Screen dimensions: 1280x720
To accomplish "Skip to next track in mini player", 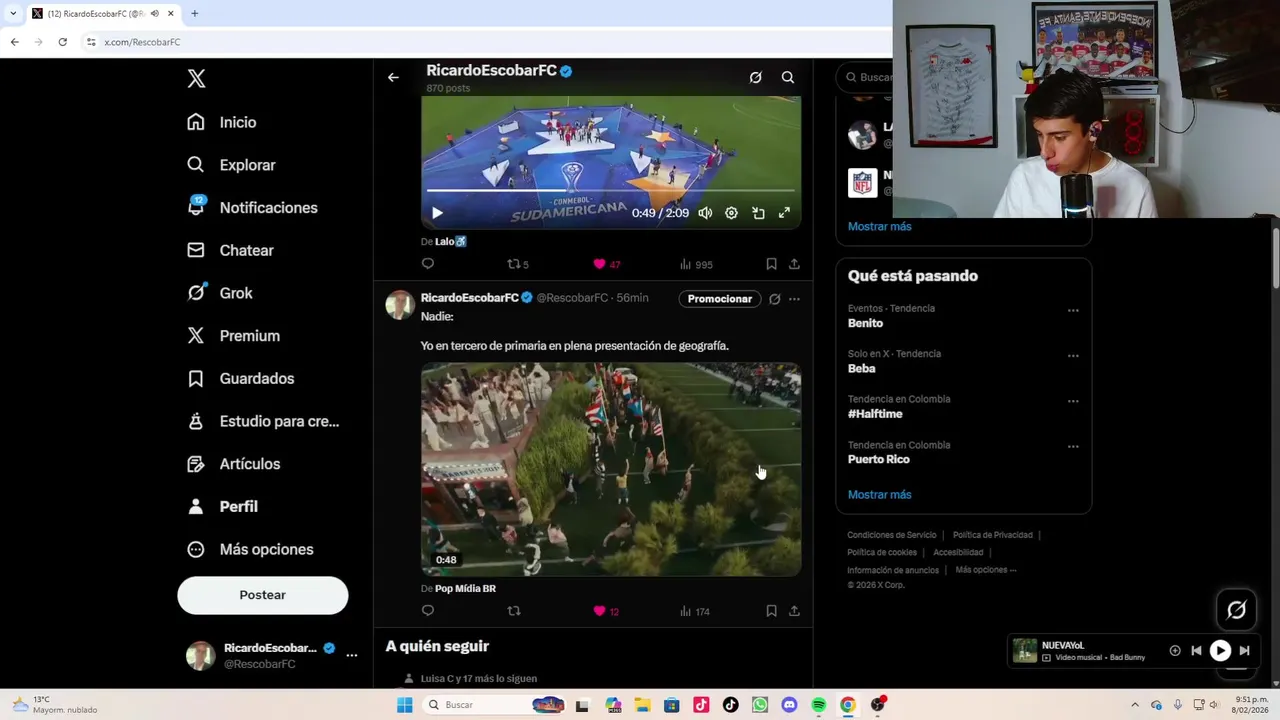I will tap(1244, 650).
